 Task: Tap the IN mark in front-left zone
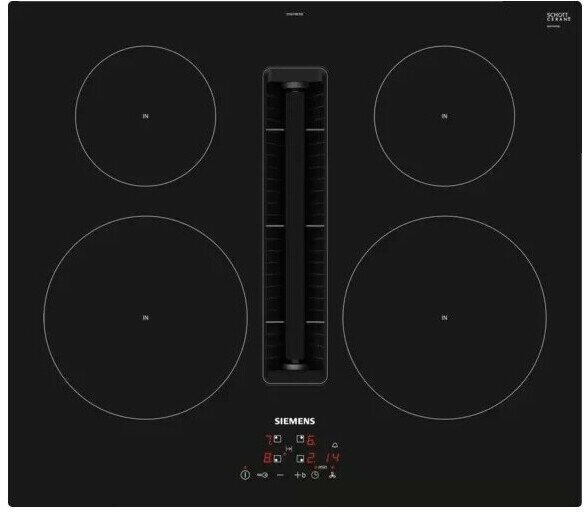tap(146, 318)
